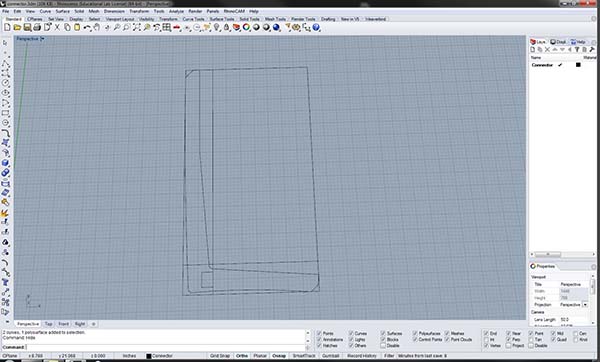Toggle the Curves selection filter checkbox

point(351,334)
